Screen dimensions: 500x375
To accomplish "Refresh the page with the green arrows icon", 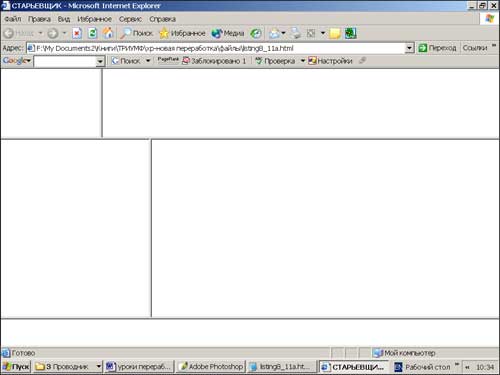I will pyautogui.click(x=92, y=33).
